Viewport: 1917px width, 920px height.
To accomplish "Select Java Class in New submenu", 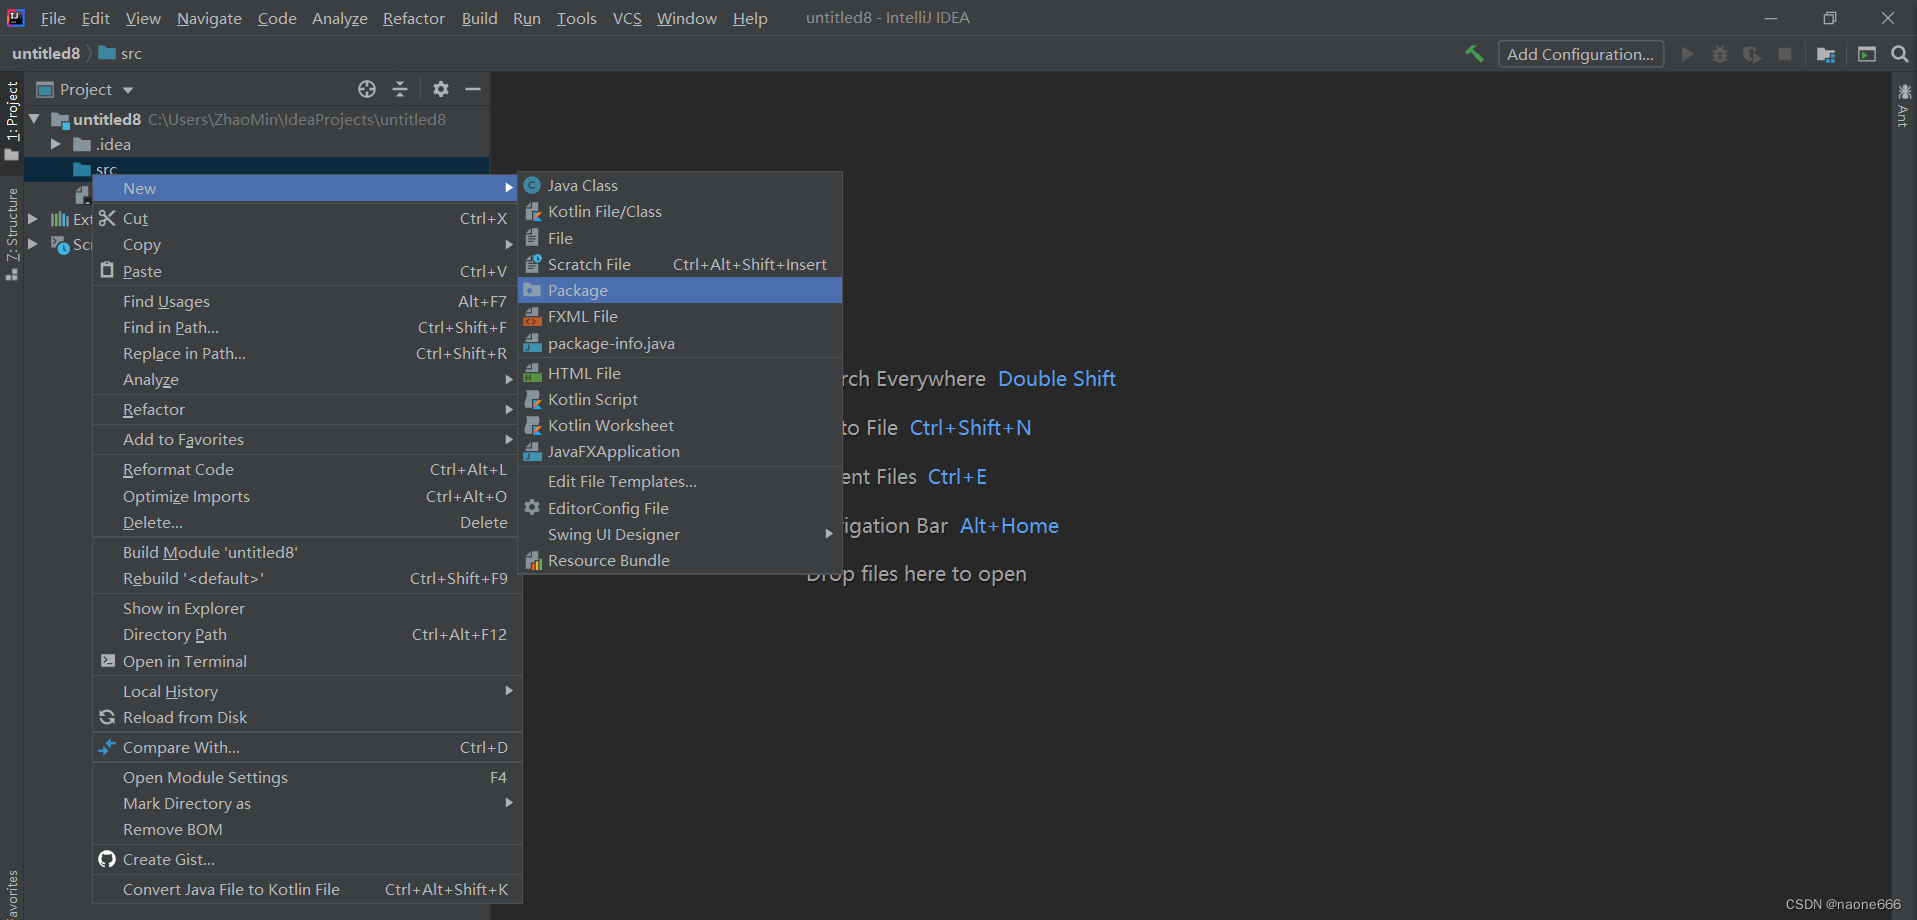I will (x=680, y=185).
